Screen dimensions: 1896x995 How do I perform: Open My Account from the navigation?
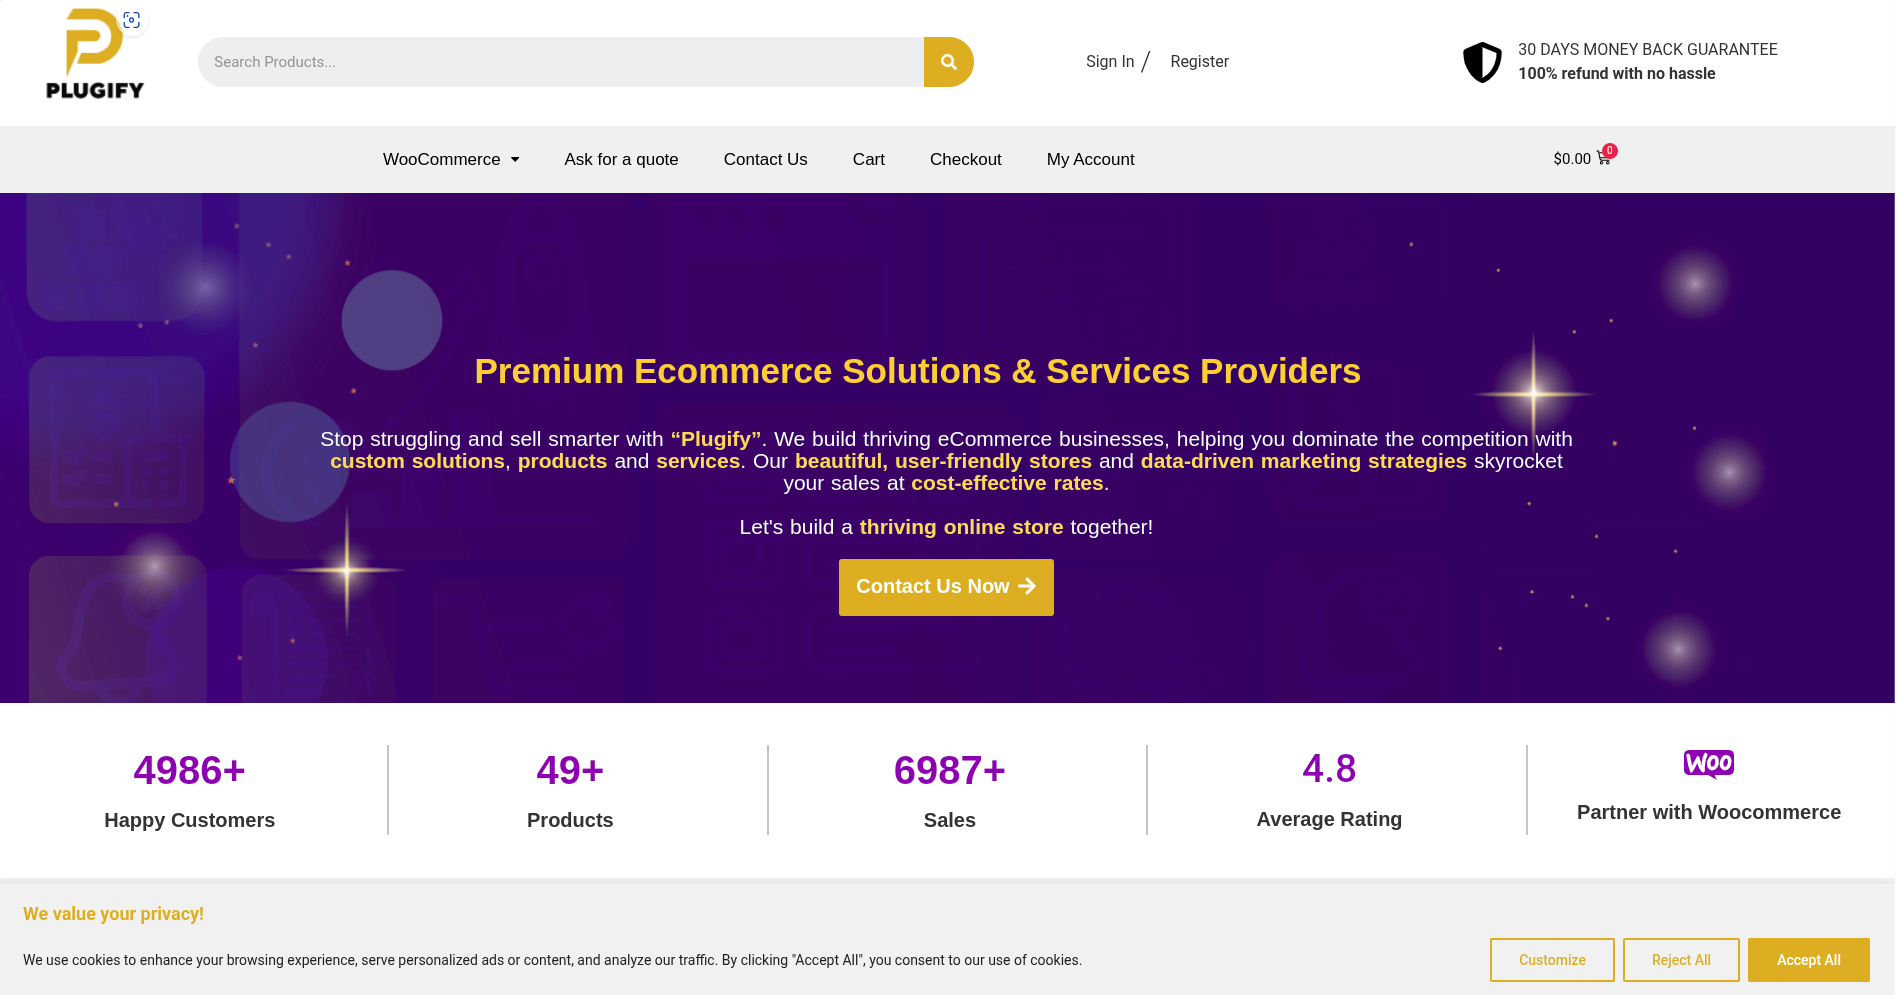(1090, 159)
